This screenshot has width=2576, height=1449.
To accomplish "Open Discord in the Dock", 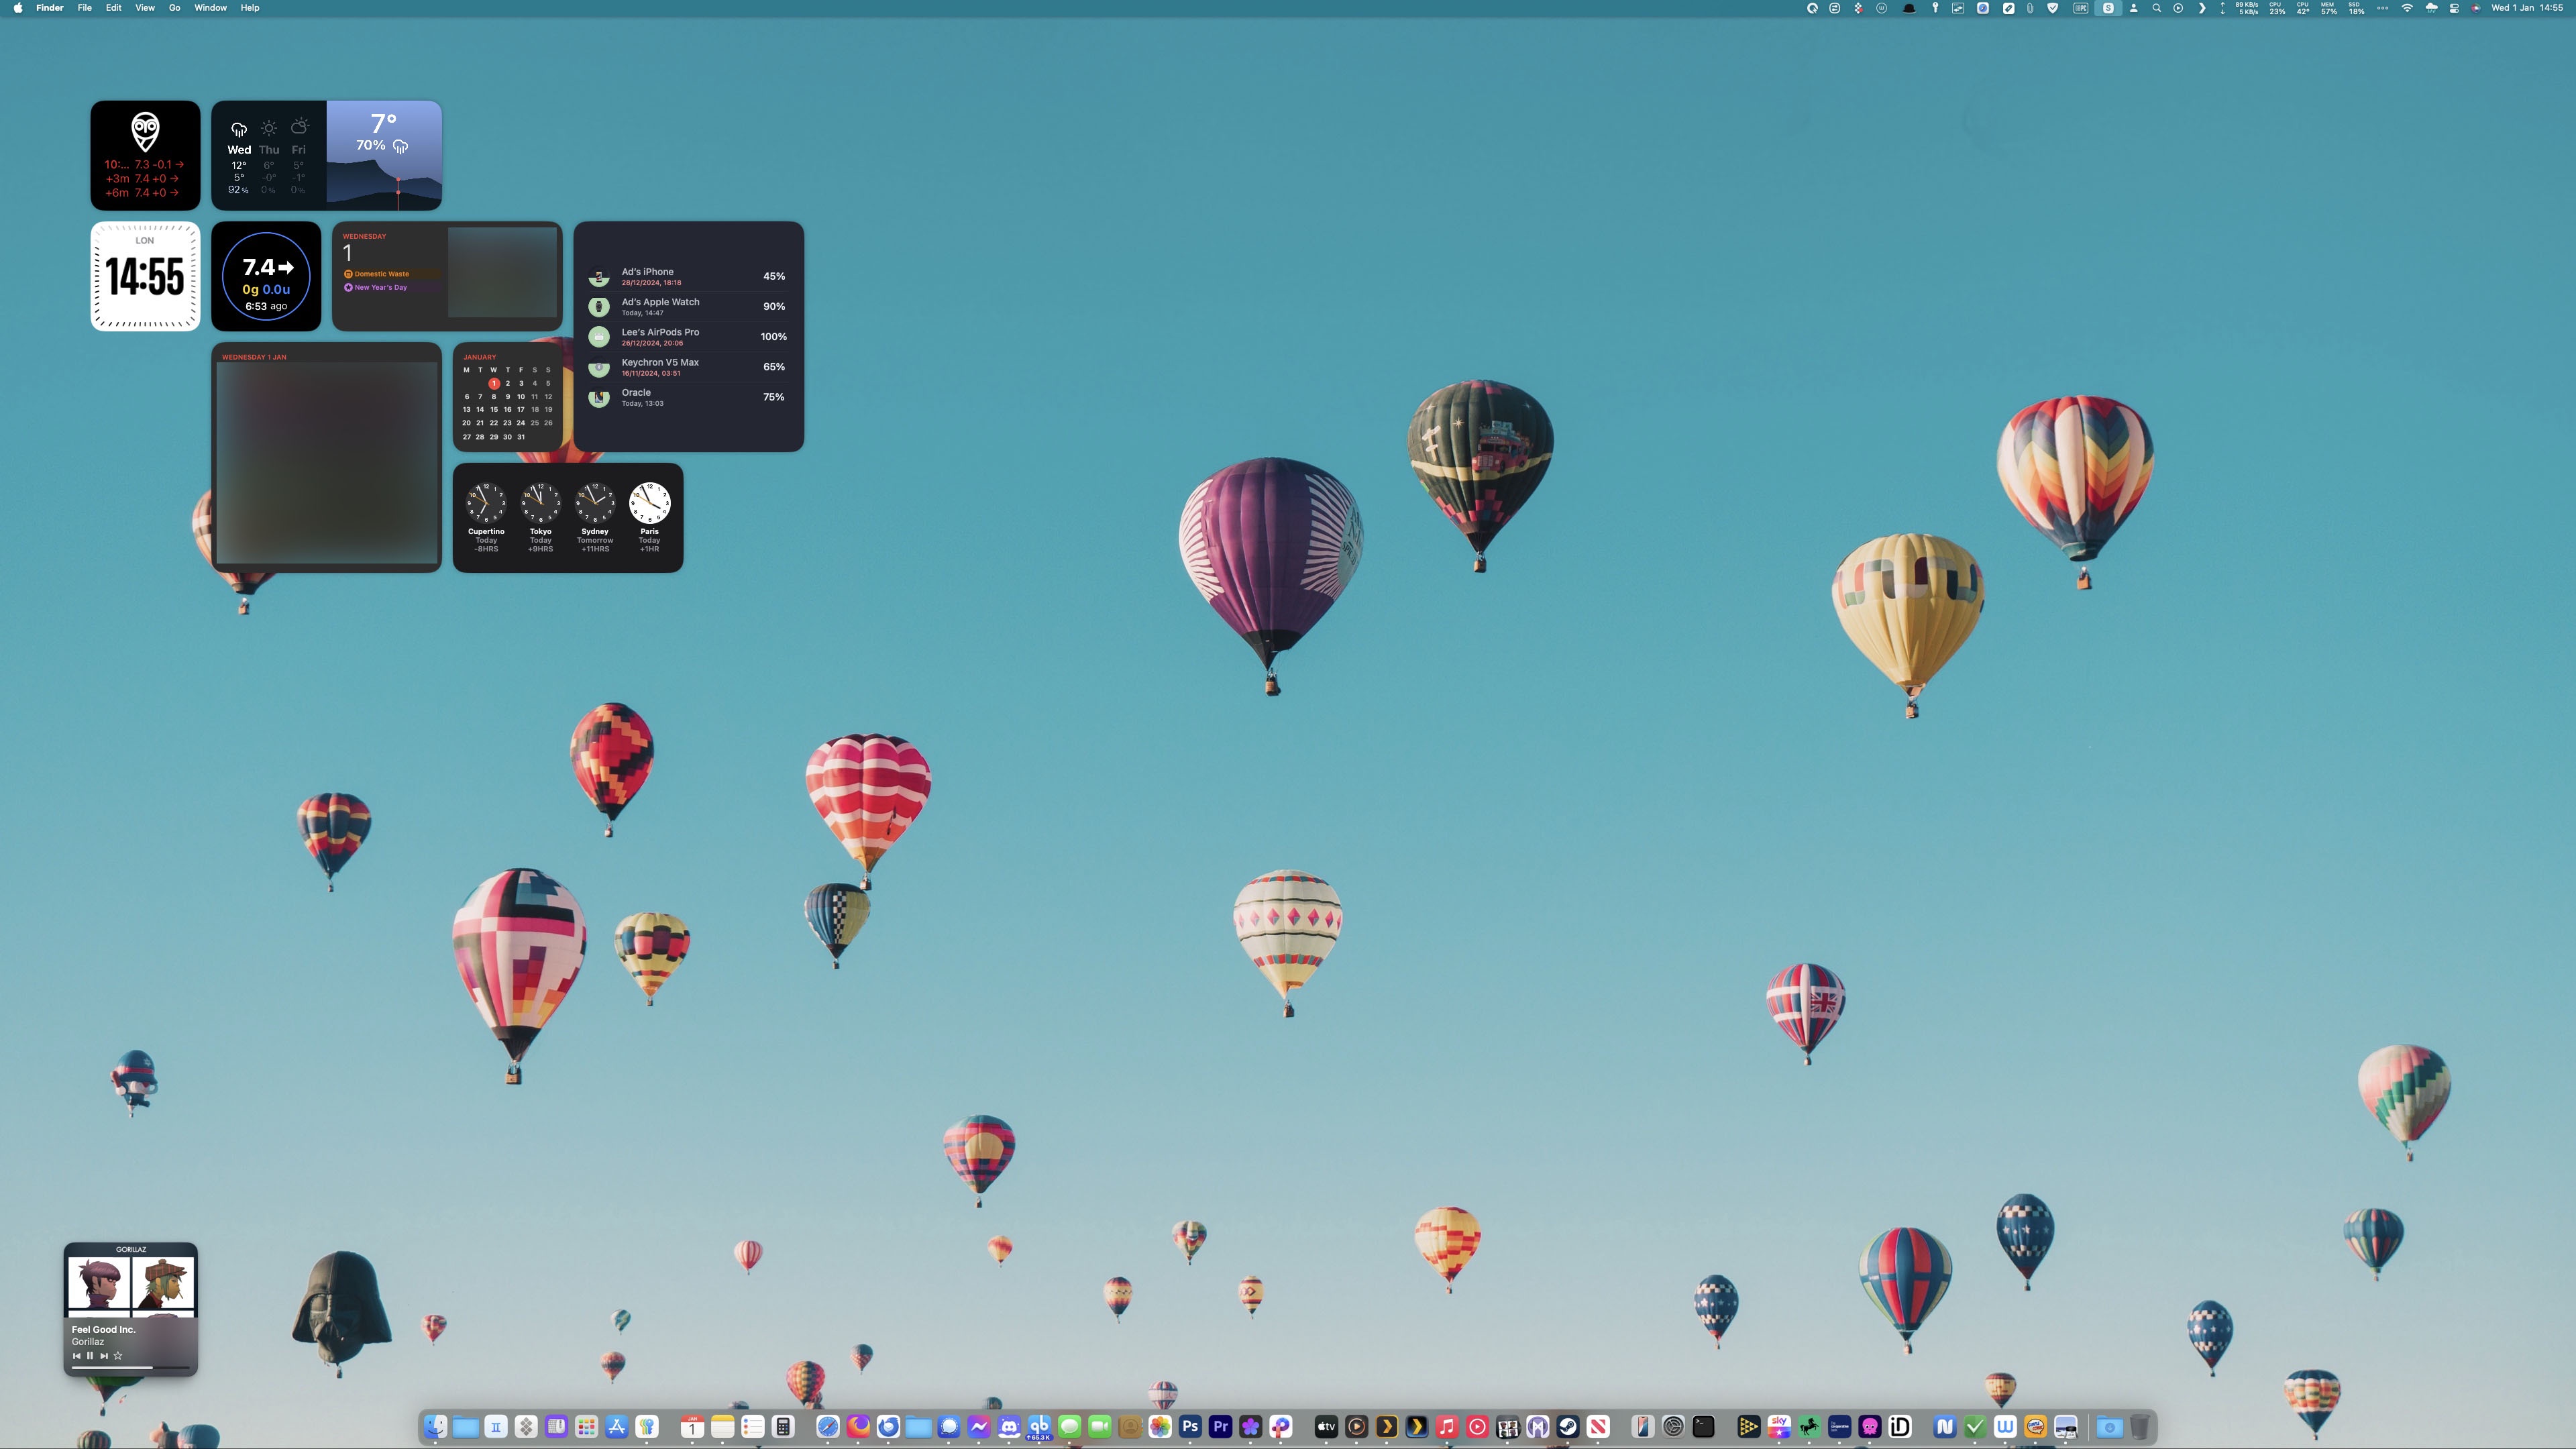I will point(1009,1426).
